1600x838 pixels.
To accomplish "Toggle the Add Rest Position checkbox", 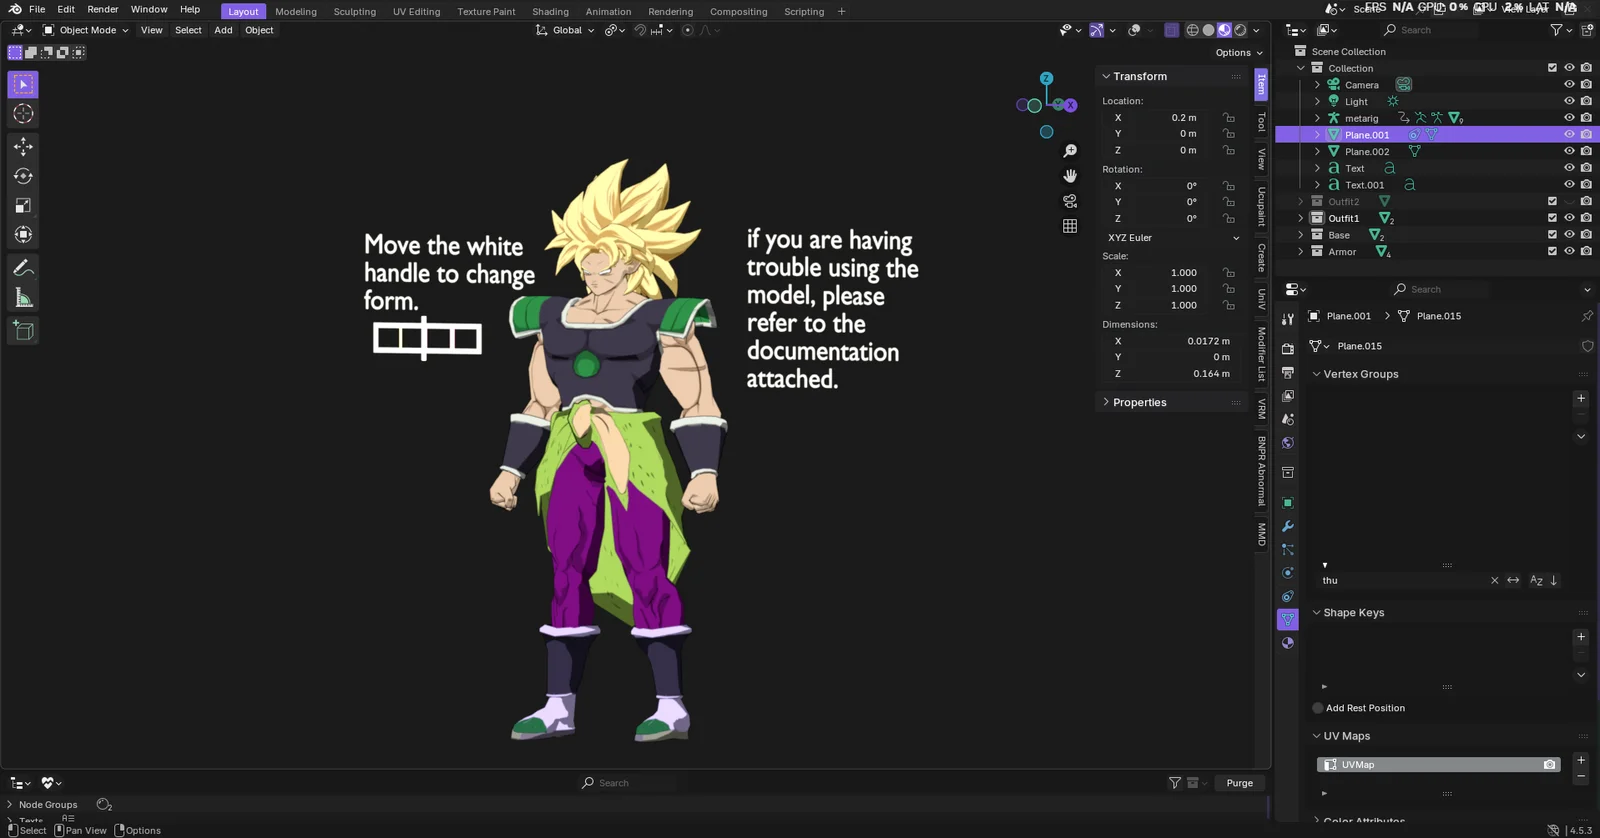I will point(1318,708).
